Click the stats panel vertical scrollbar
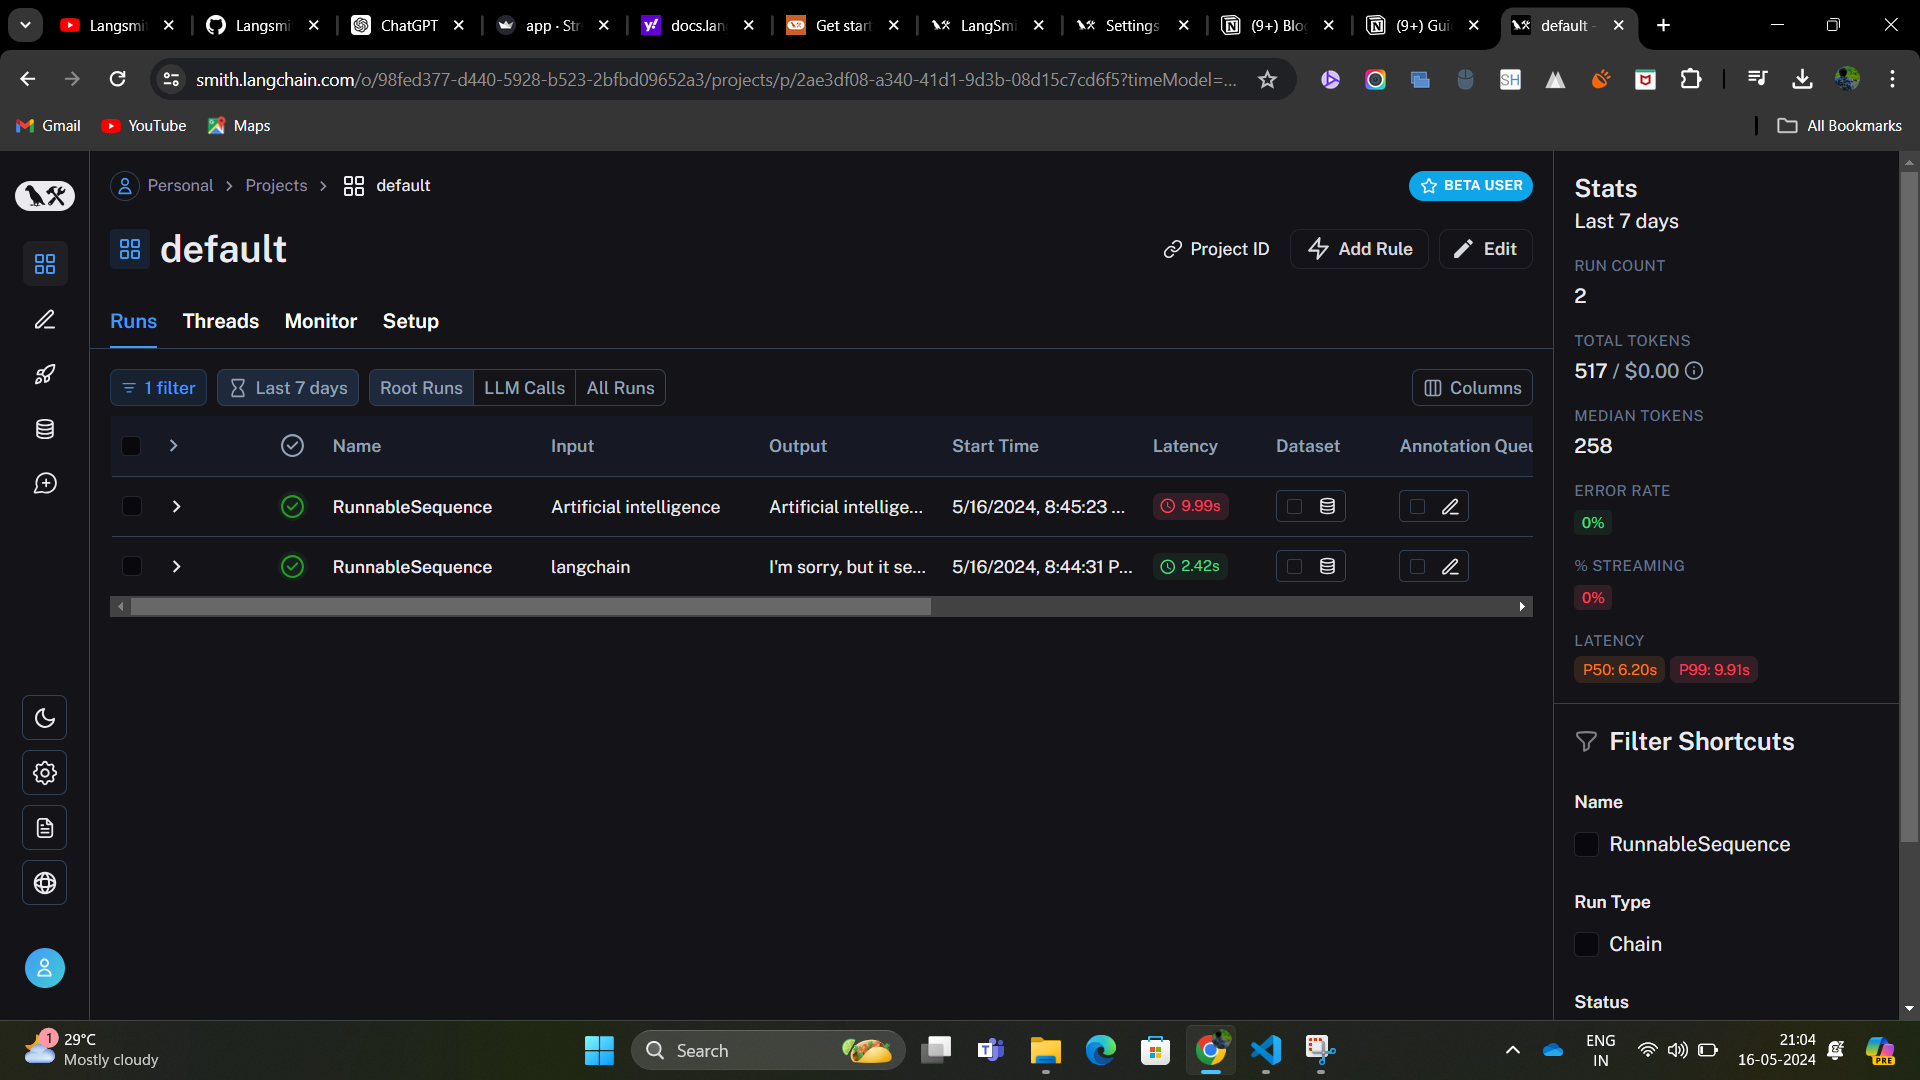Viewport: 1920px width, 1080px height. pos(1909,508)
